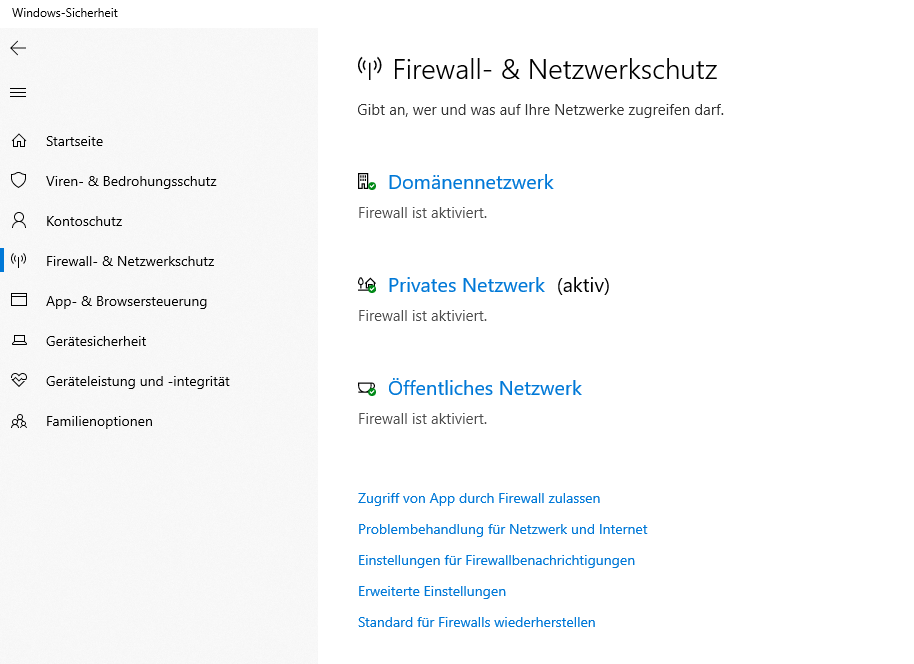The image size is (914, 664).
Task: Open the Privates Netzwerk settings link
Action: 466,285
